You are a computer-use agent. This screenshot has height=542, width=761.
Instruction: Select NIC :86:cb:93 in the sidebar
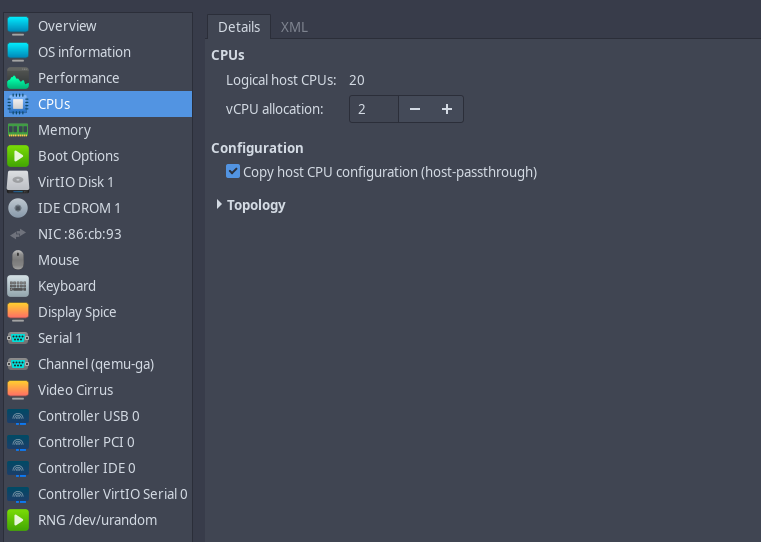pyautogui.click(x=79, y=234)
